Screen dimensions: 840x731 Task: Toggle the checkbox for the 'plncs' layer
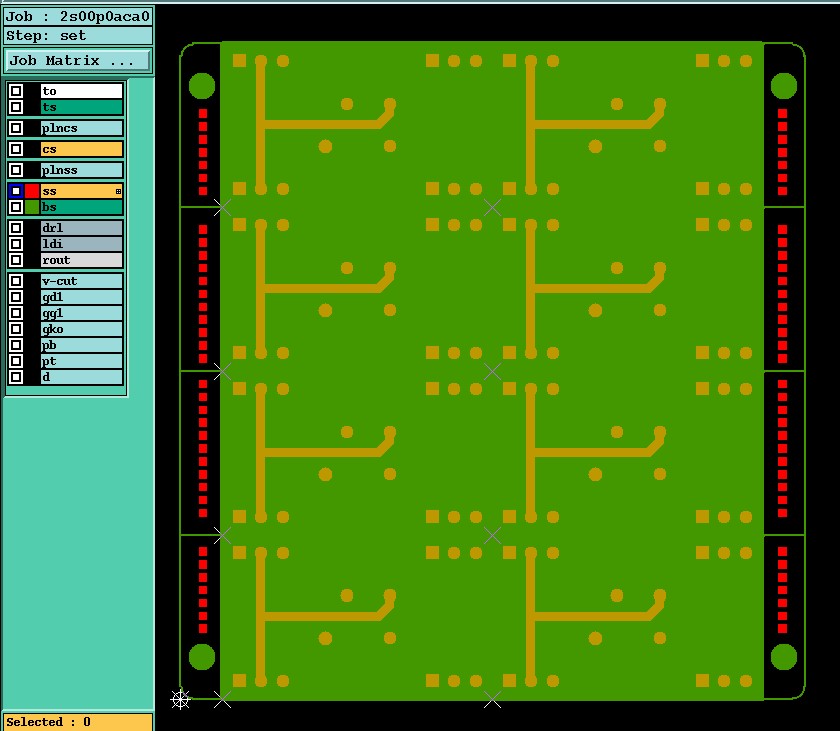tap(16, 128)
